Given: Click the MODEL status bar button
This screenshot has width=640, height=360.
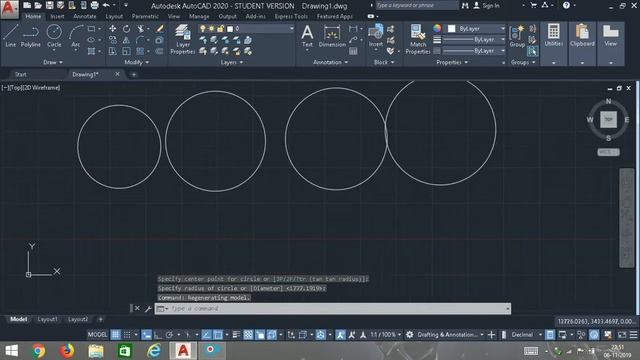Looking at the screenshot, I should click(x=97, y=335).
